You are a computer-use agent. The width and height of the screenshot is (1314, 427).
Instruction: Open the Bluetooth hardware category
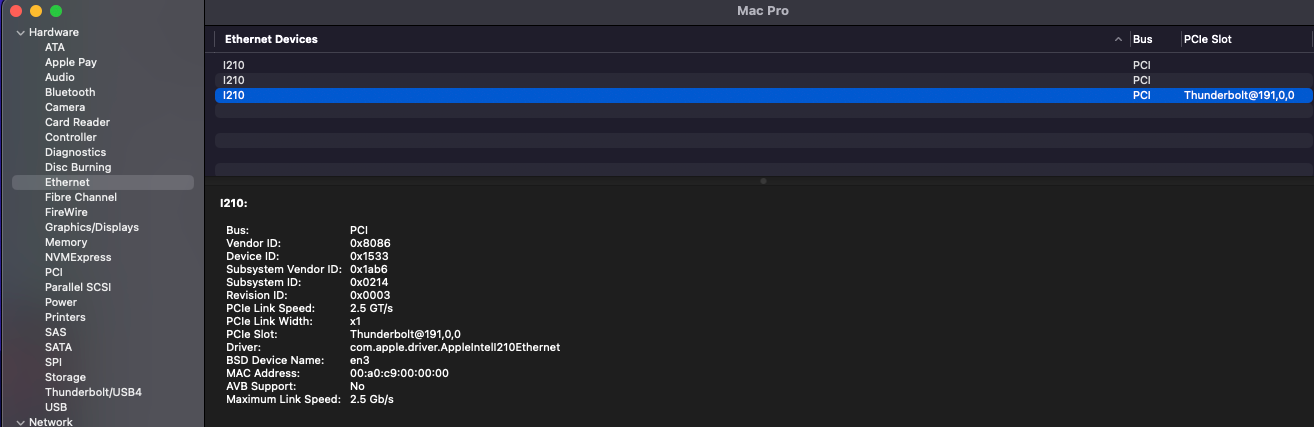pos(70,92)
